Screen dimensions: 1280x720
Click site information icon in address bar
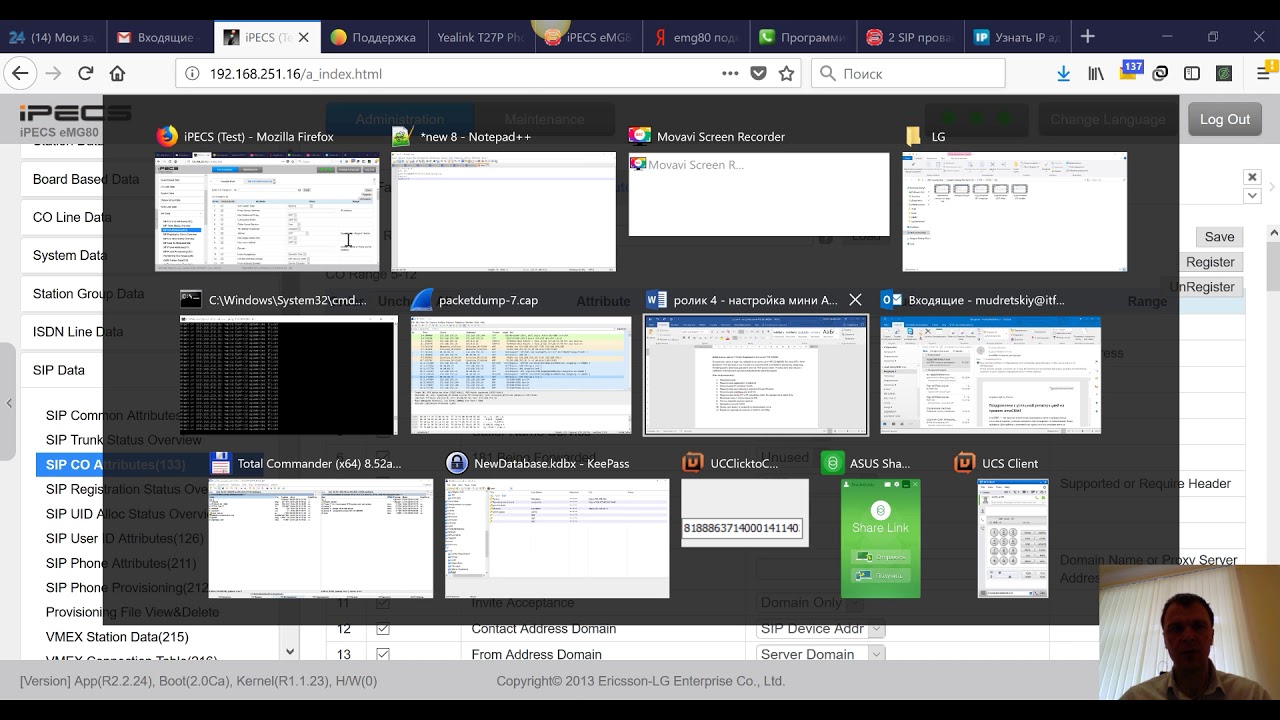[192, 73]
